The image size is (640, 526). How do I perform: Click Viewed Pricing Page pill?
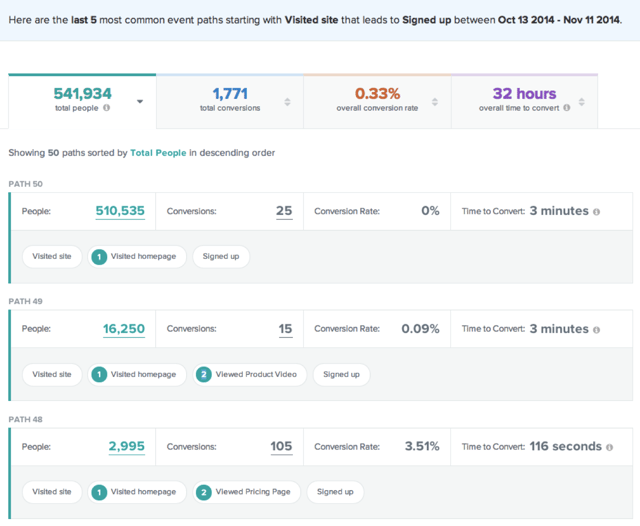pyautogui.click(x=247, y=492)
